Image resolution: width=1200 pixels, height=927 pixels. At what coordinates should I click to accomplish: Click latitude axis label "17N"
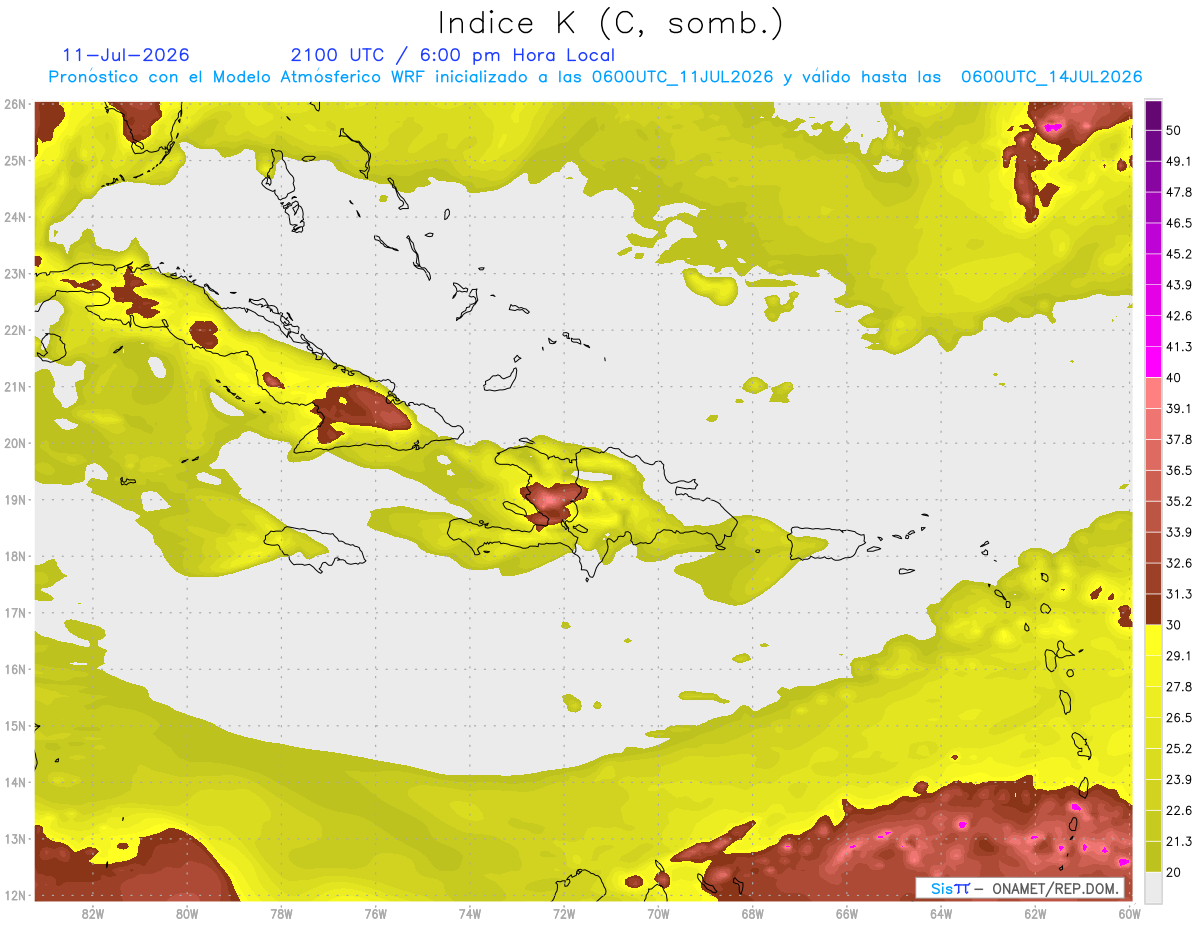click(14, 612)
